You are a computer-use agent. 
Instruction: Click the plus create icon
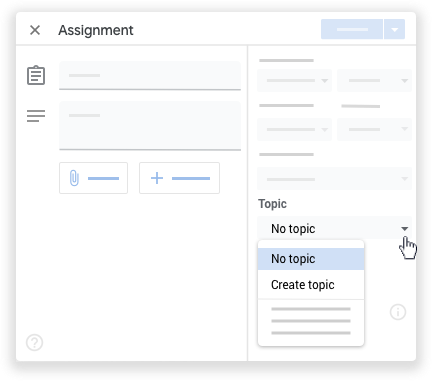(x=157, y=178)
